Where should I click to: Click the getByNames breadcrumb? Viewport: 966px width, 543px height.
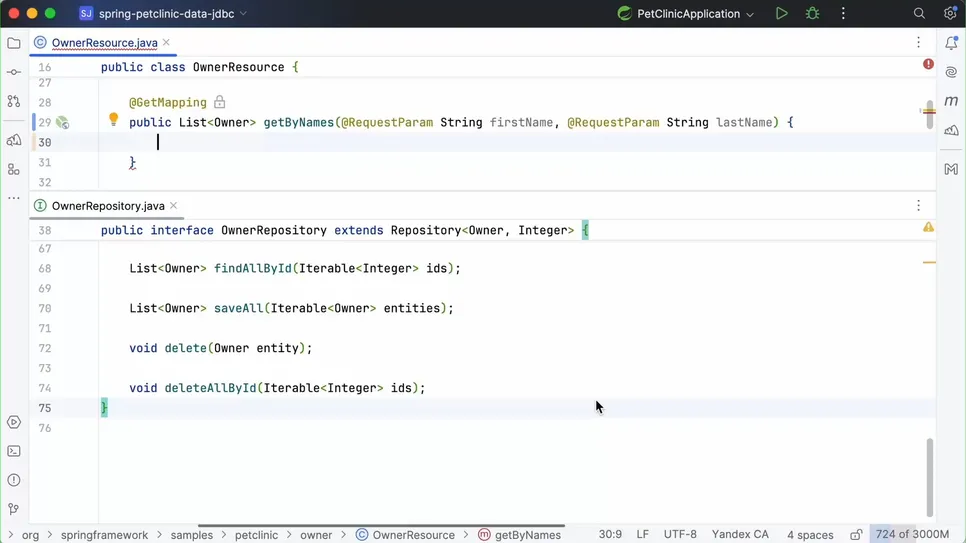(520, 535)
